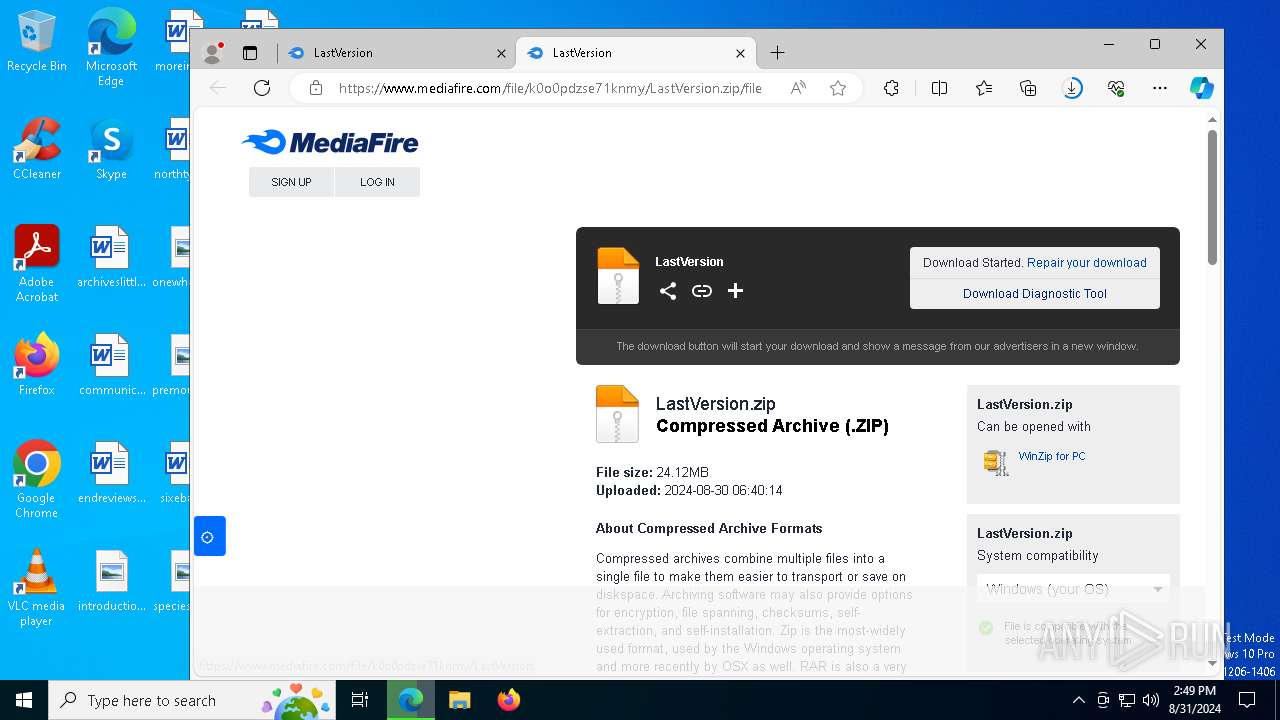Click Download Diagnostic Tool link
The height and width of the screenshot is (720, 1280).
click(x=1035, y=294)
